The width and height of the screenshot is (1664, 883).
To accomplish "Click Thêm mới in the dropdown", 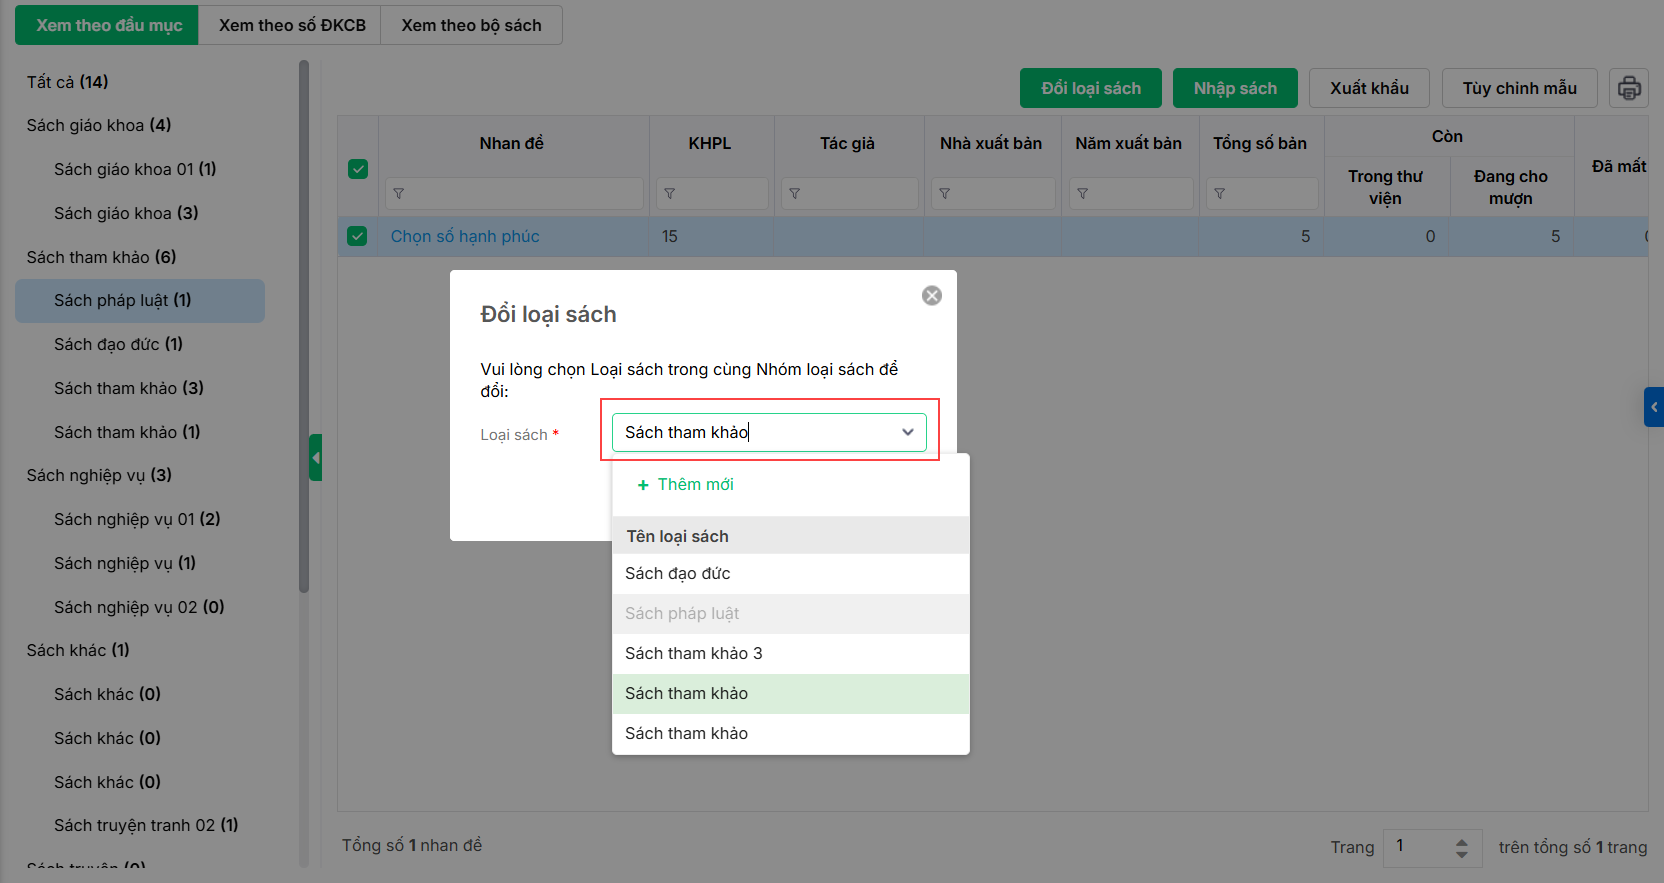I will point(686,484).
